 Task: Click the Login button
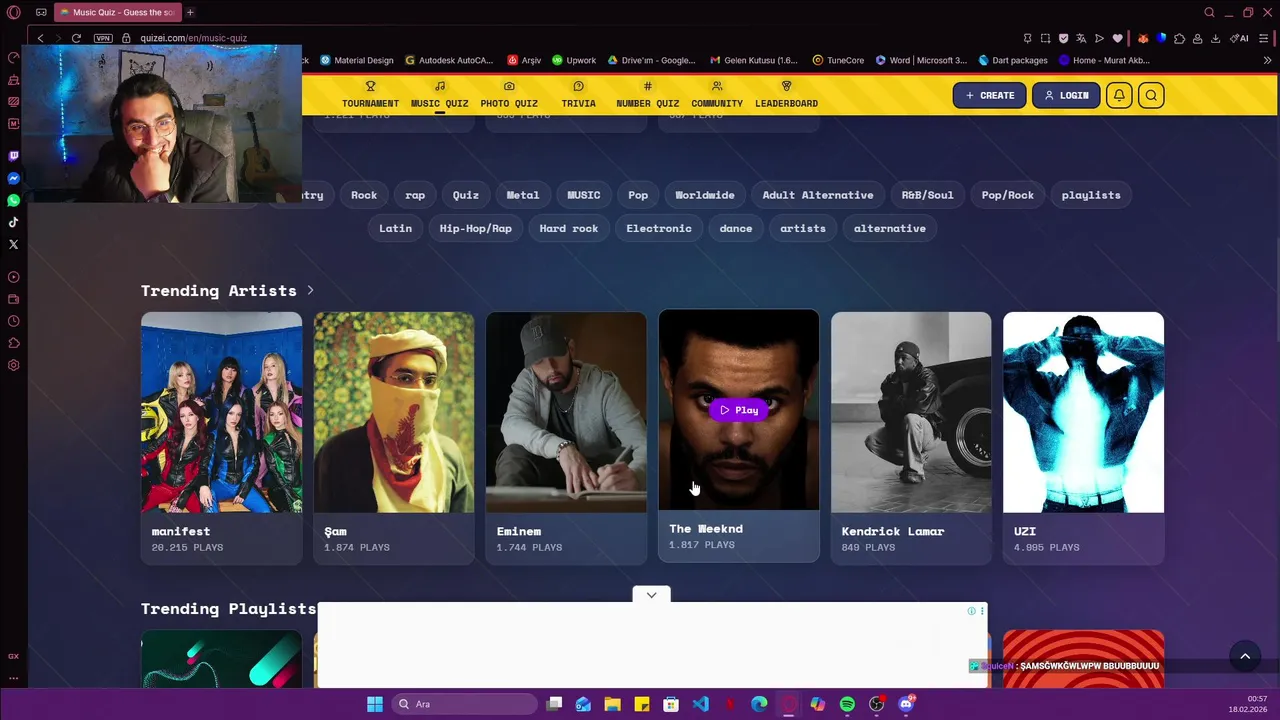pos(1066,95)
